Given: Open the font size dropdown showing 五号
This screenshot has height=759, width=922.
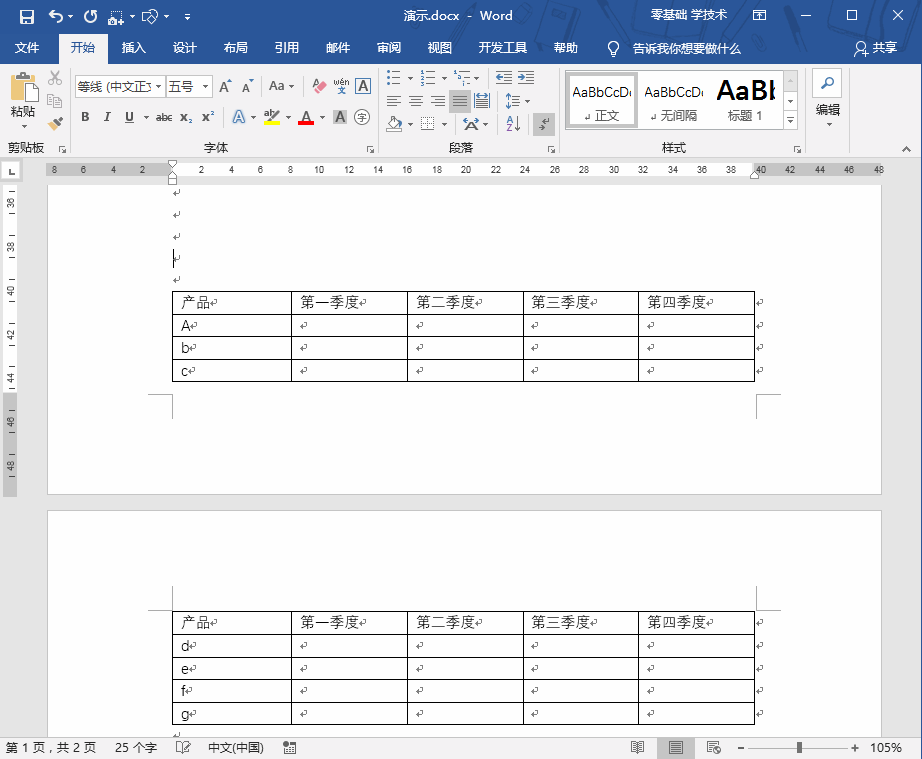Looking at the screenshot, I should coord(205,86).
